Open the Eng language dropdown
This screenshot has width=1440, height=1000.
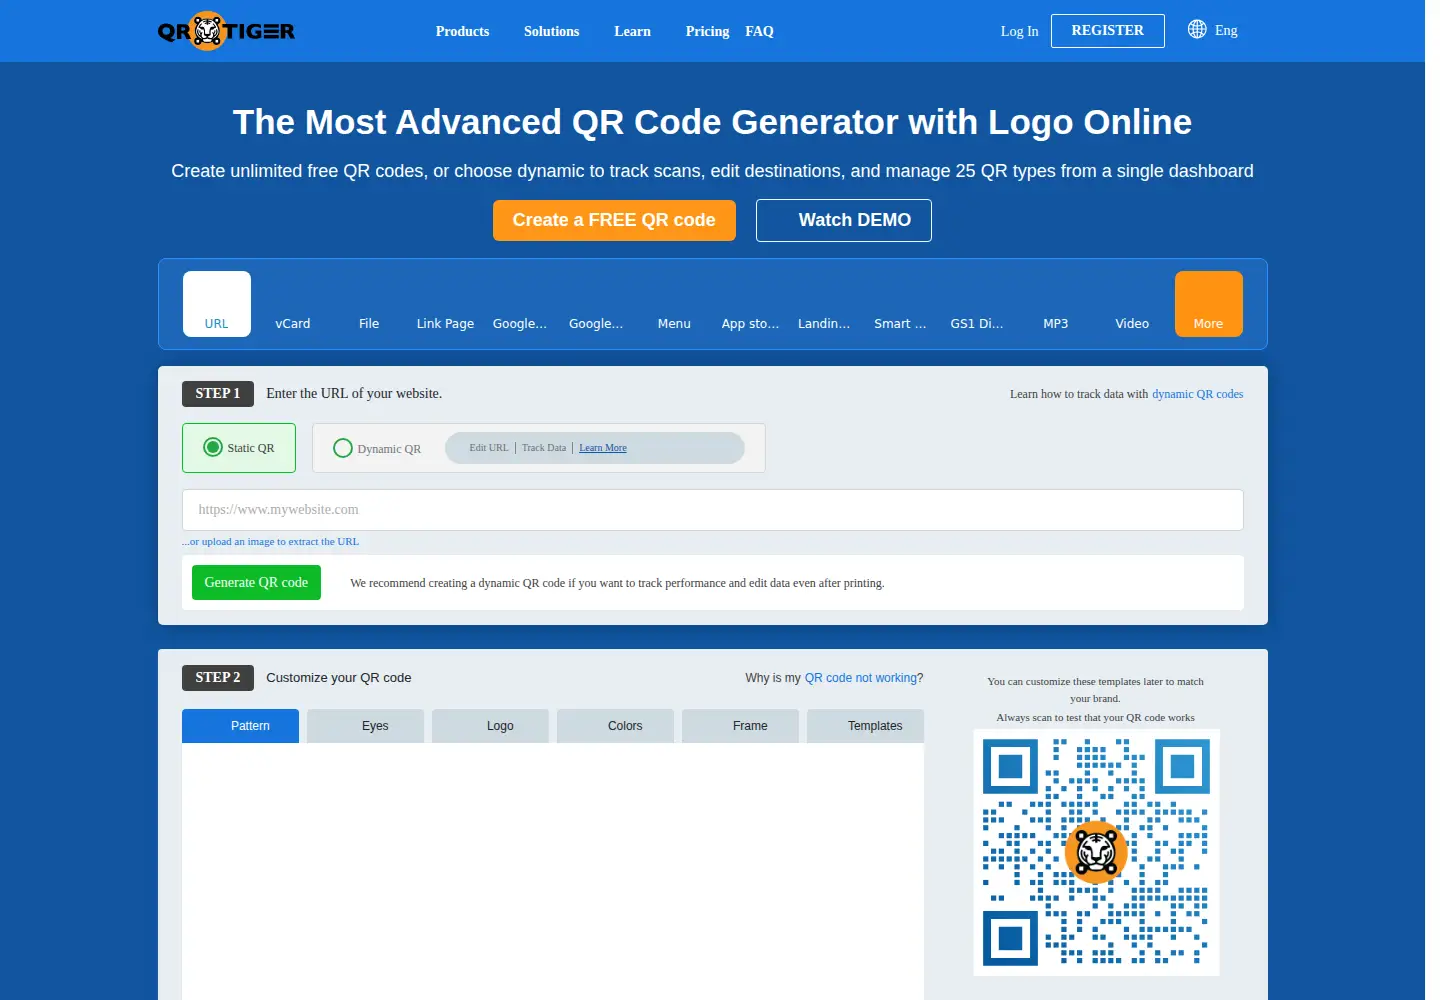click(1226, 31)
